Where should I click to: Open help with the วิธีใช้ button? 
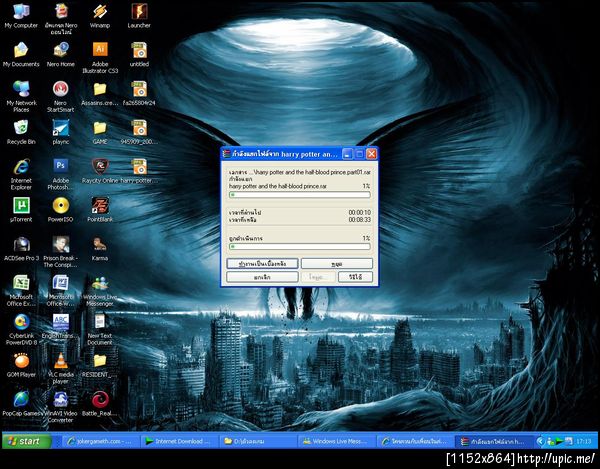355,277
